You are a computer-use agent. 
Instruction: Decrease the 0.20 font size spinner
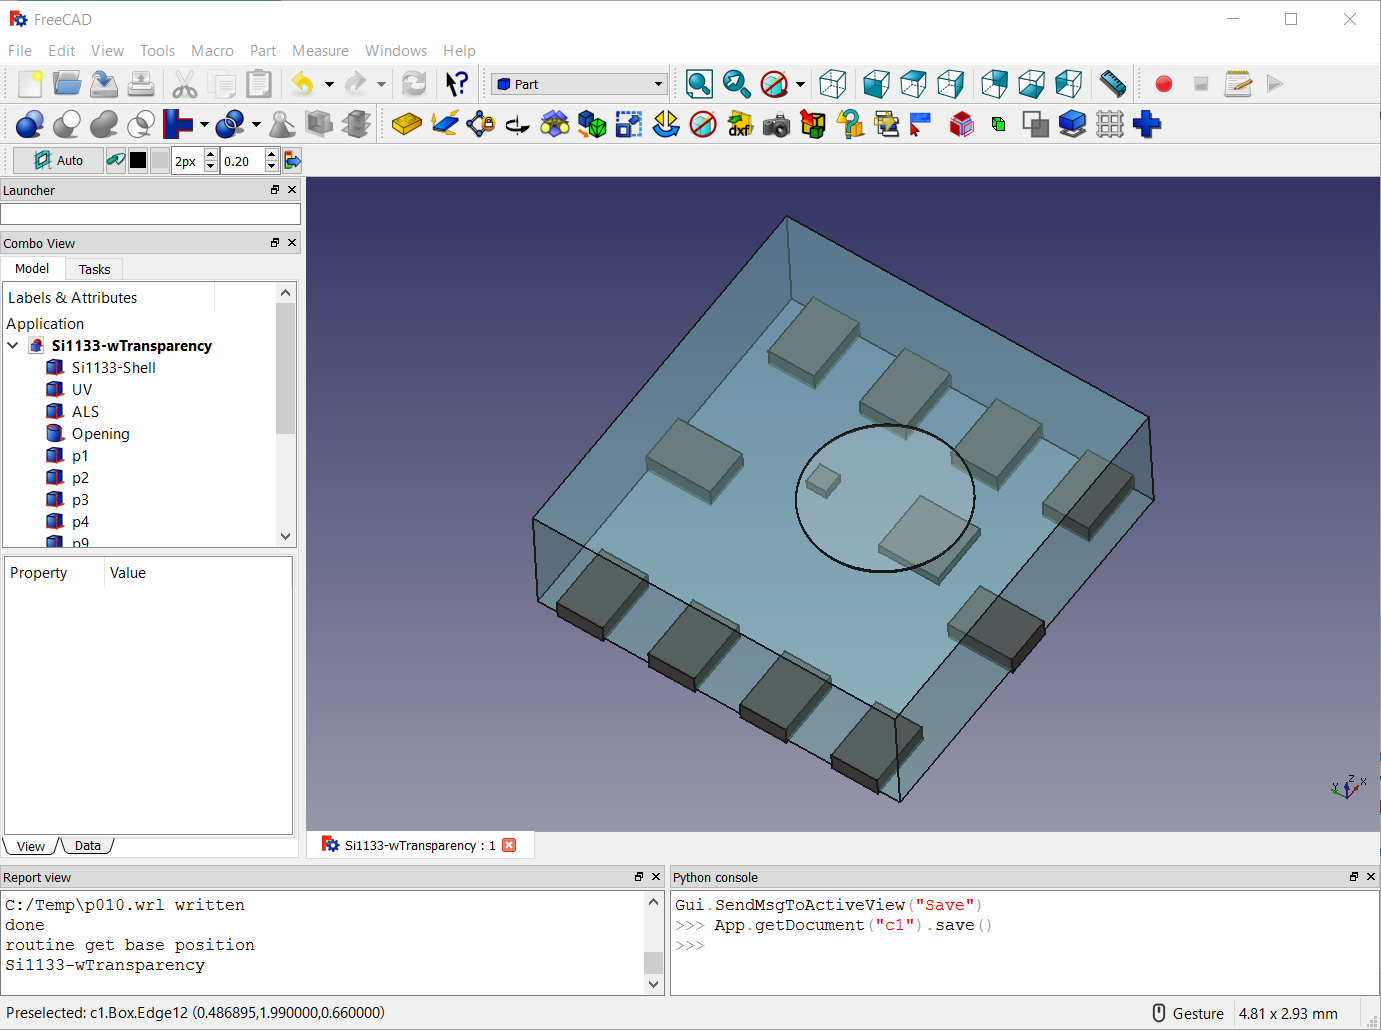[272, 166]
